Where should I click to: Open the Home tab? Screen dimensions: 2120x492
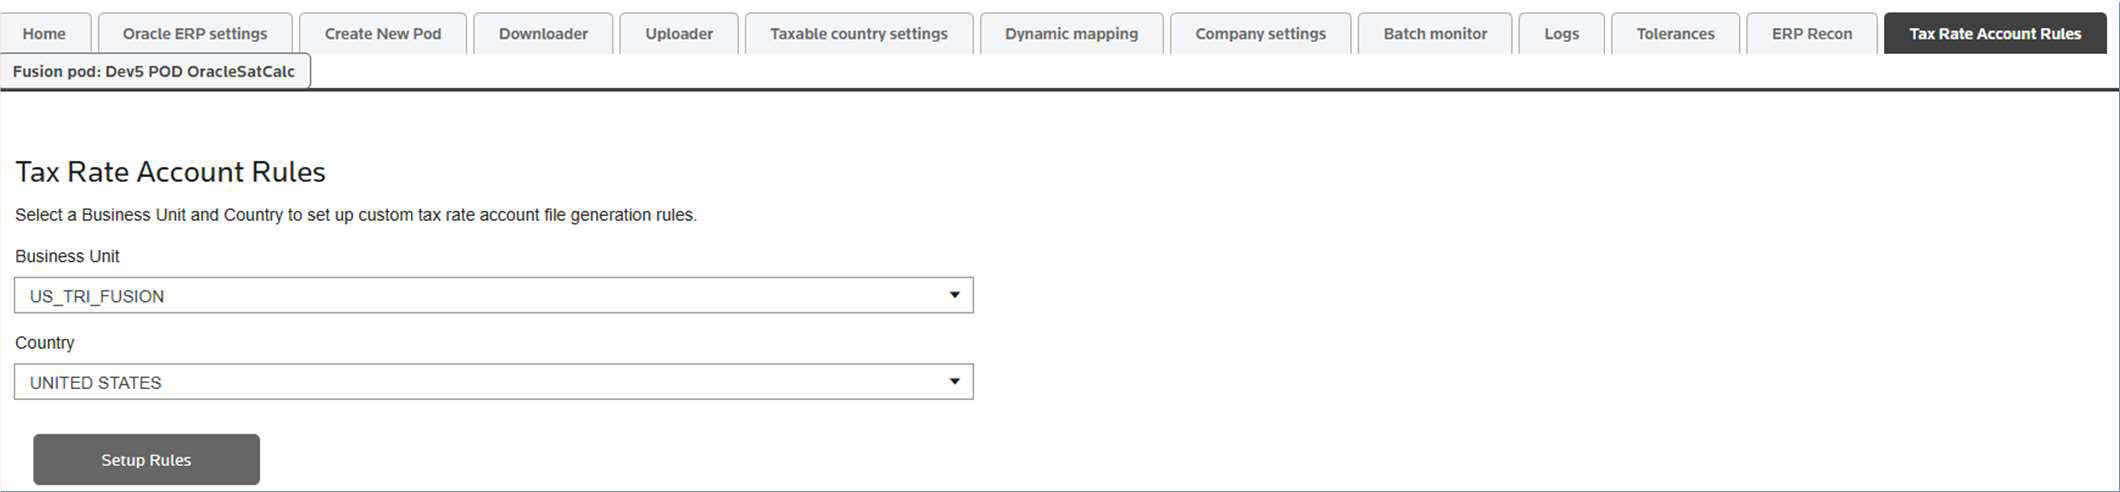(x=45, y=33)
